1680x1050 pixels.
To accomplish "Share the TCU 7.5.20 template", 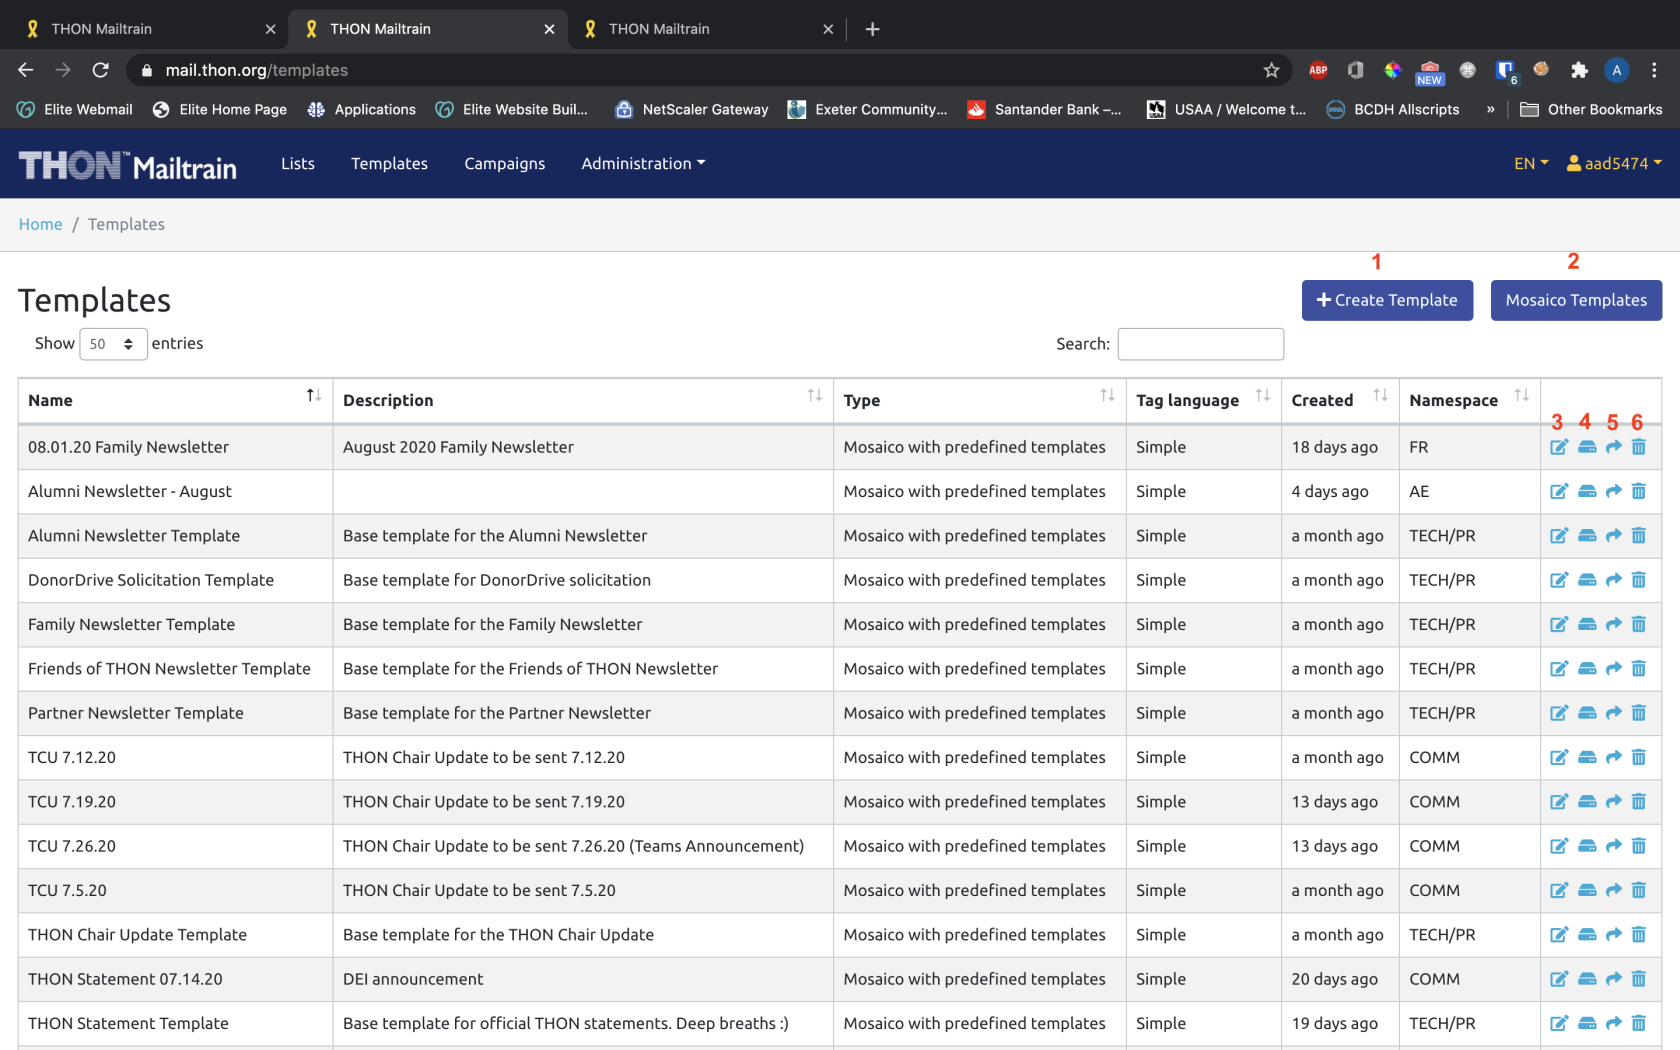I will click(x=1614, y=890).
